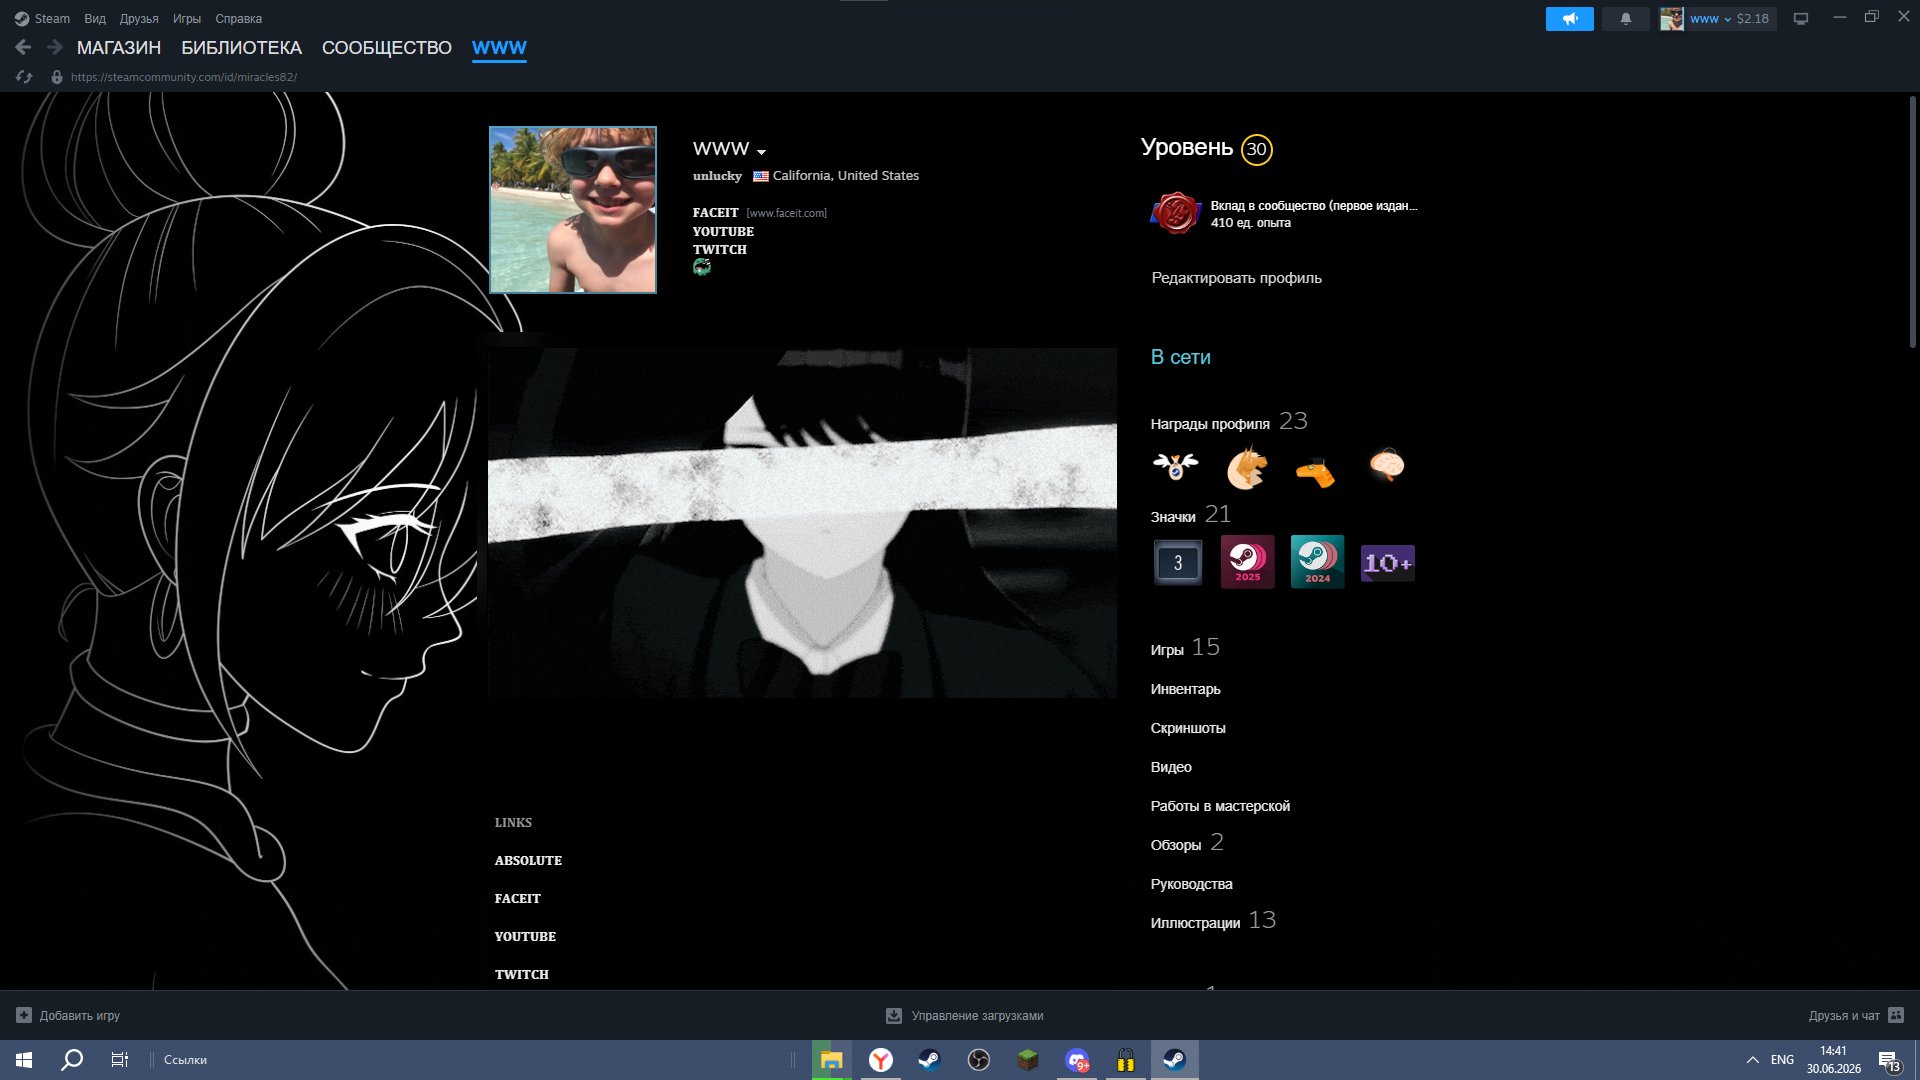Open the number 3 badge
Image resolution: width=1920 pixels, height=1080 pixels.
[1178, 562]
